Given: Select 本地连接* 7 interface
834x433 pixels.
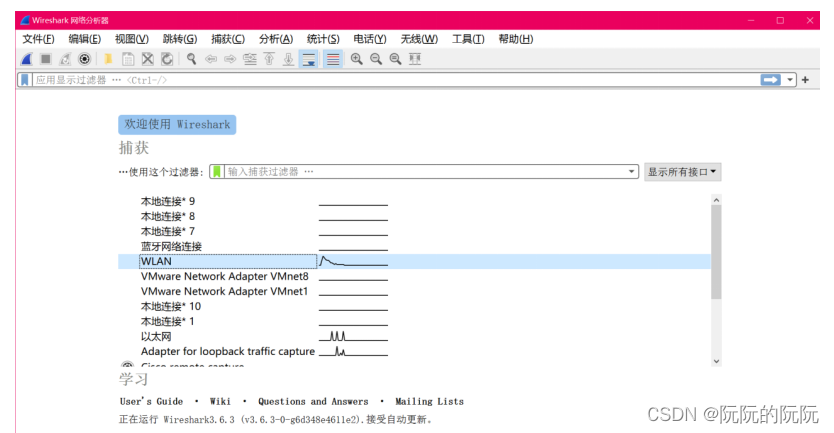Looking at the screenshot, I should [168, 231].
